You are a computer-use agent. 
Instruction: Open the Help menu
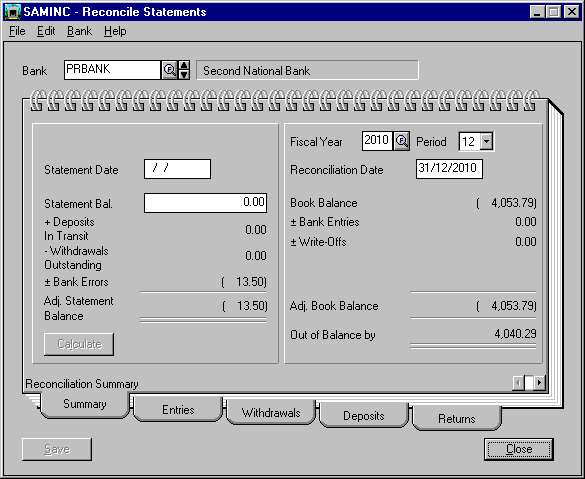point(115,31)
